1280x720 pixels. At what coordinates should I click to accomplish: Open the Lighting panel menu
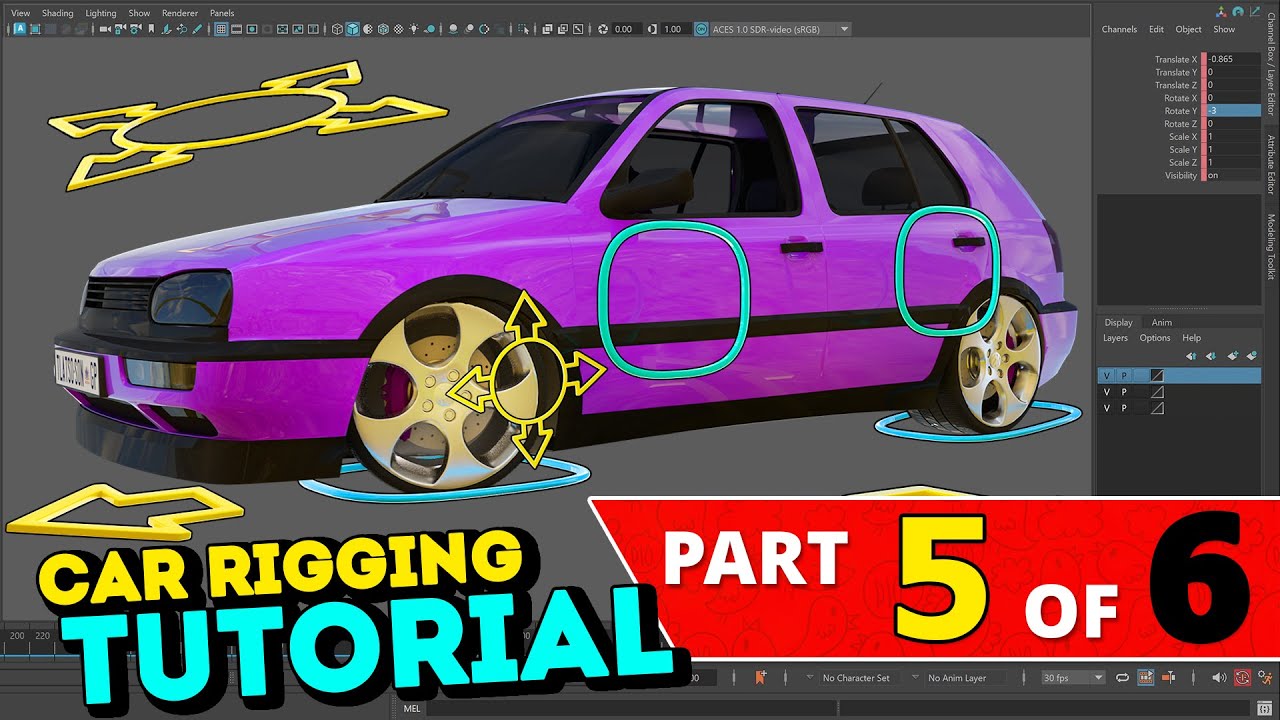(101, 13)
